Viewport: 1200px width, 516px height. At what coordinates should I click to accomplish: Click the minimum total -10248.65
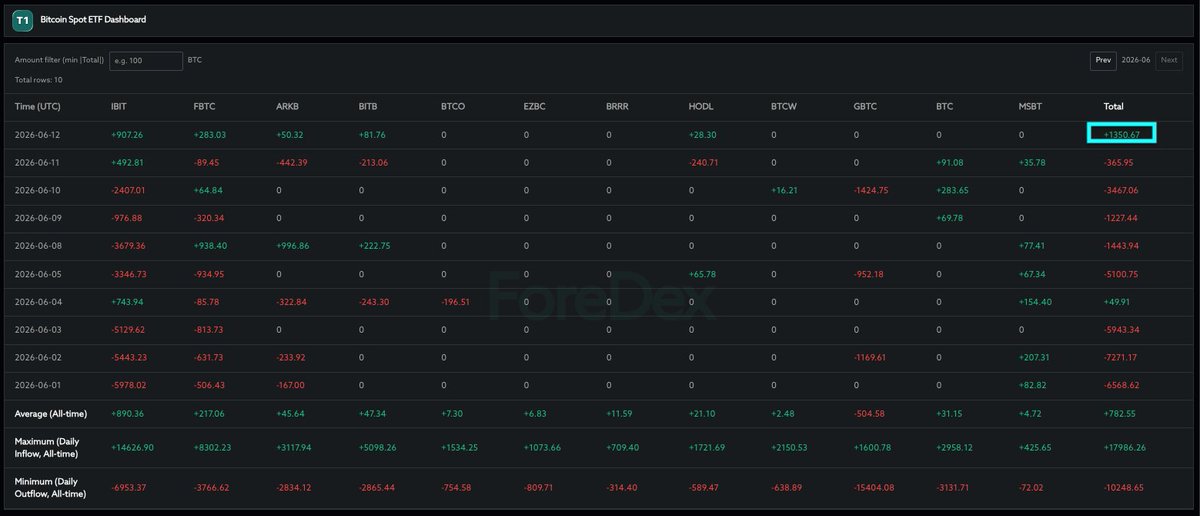click(x=1123, y=488)
